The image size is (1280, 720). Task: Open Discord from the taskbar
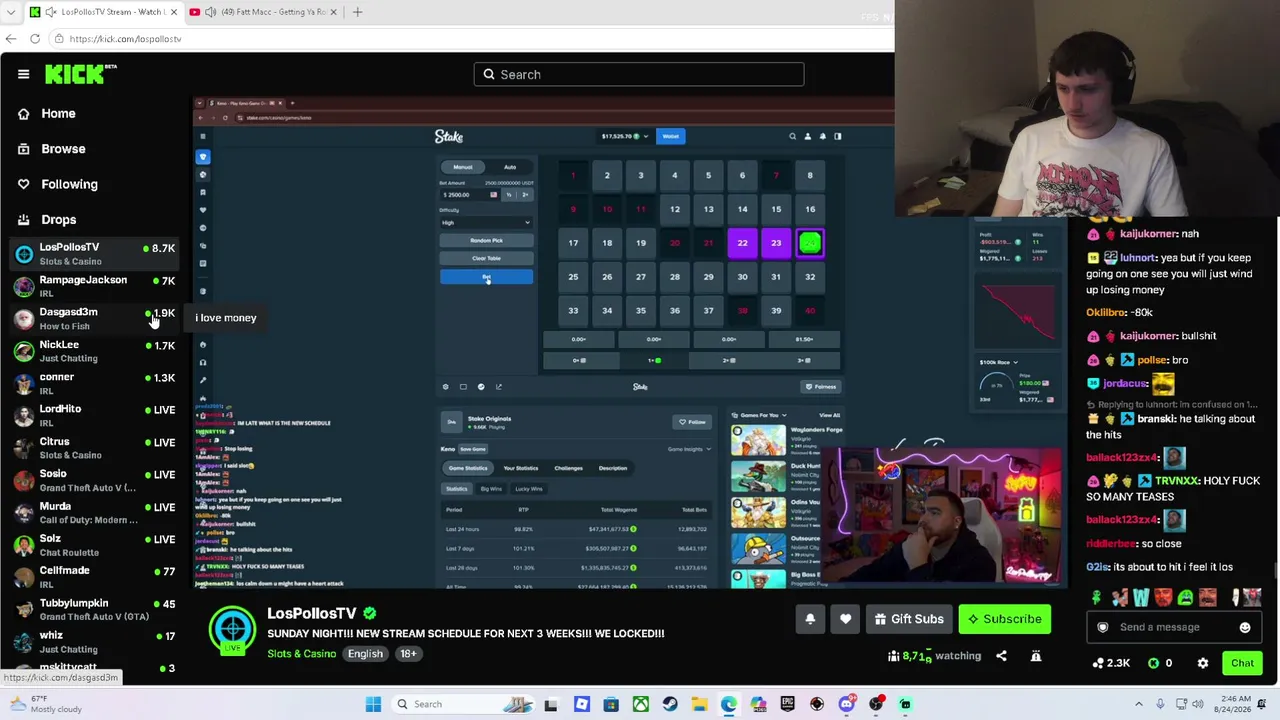tap(847, 704)
